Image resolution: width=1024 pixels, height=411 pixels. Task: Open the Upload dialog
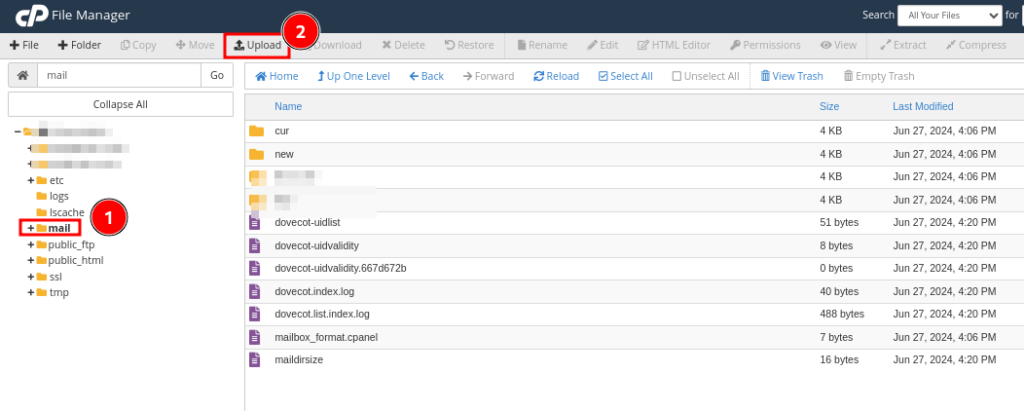pos(257,45)
